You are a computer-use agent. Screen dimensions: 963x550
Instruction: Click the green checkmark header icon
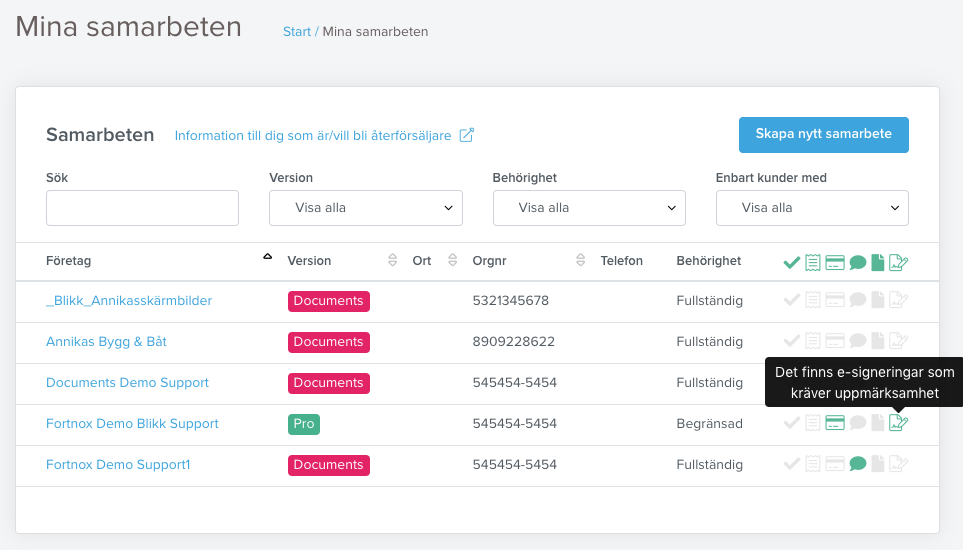pos(792,263)
